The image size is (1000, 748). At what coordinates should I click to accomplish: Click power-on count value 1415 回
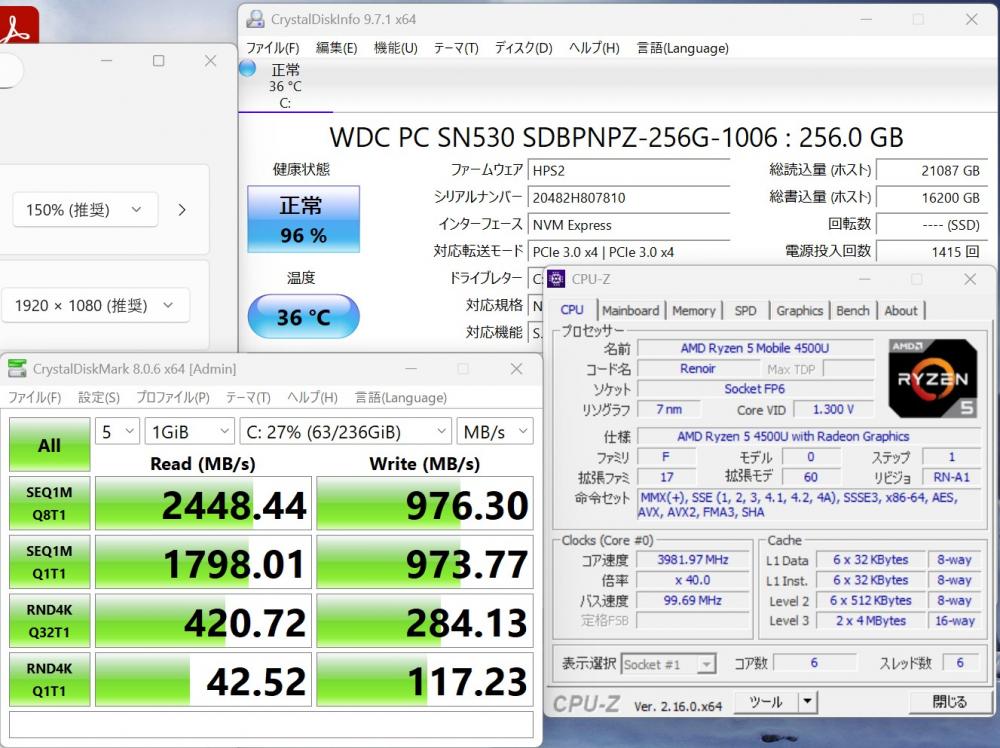click(932, 252)
